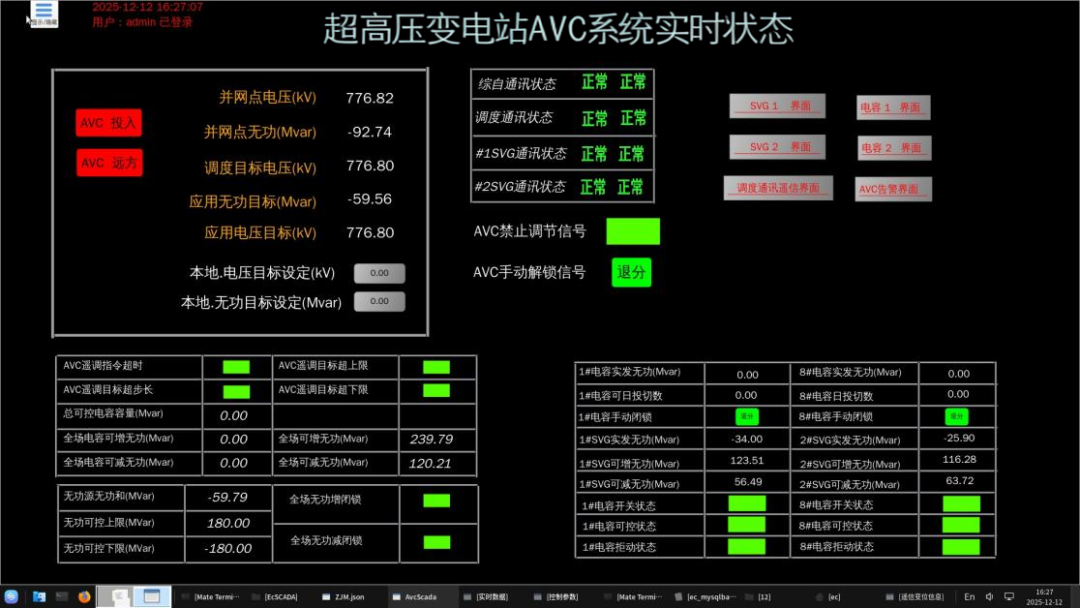Toggle 投分 for 1#电容手动闭锁
1080x608 pixels.
[x=746, y=417]
